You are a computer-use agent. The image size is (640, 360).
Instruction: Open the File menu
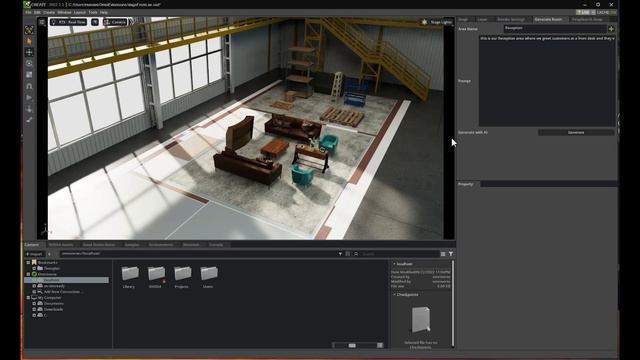[28, 13]
